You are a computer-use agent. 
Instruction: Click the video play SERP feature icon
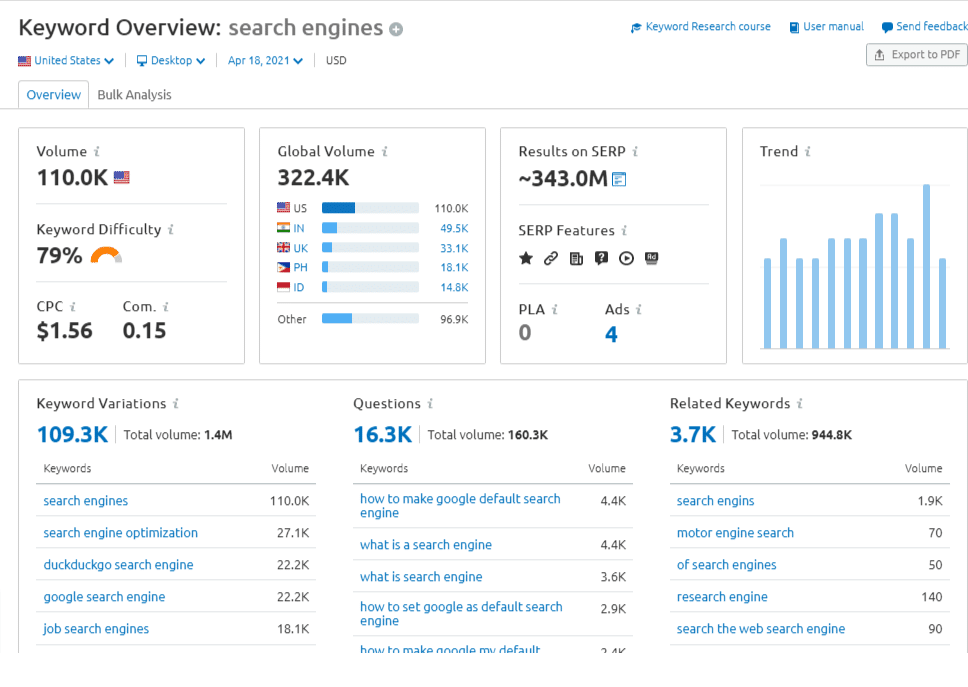click(x=626, y=258)
